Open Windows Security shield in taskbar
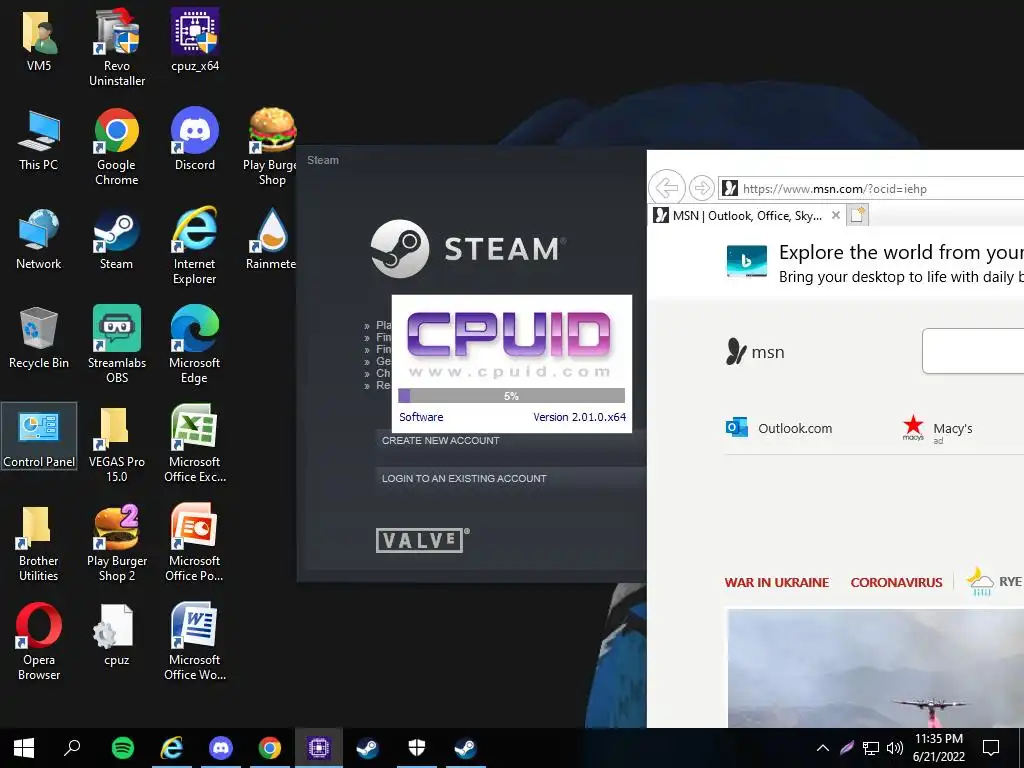The width and height of the screenshot is (1024, 768). pyautogui.click(x=417, y=748)
